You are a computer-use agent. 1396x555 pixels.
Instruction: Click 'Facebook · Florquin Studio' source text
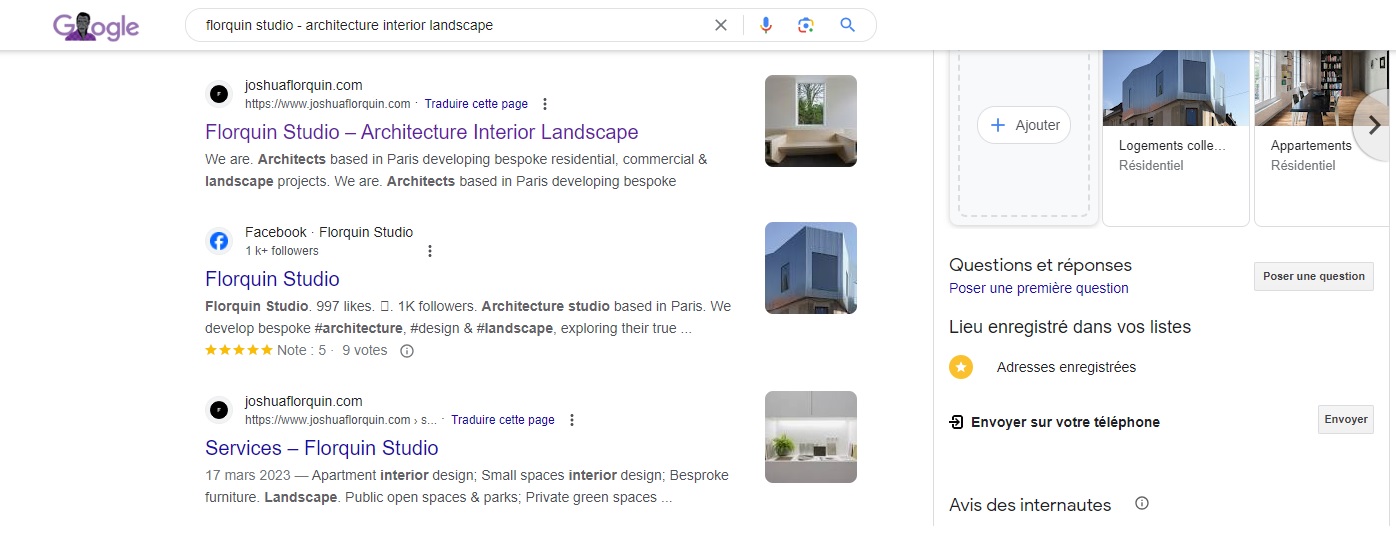click(329, 232)
